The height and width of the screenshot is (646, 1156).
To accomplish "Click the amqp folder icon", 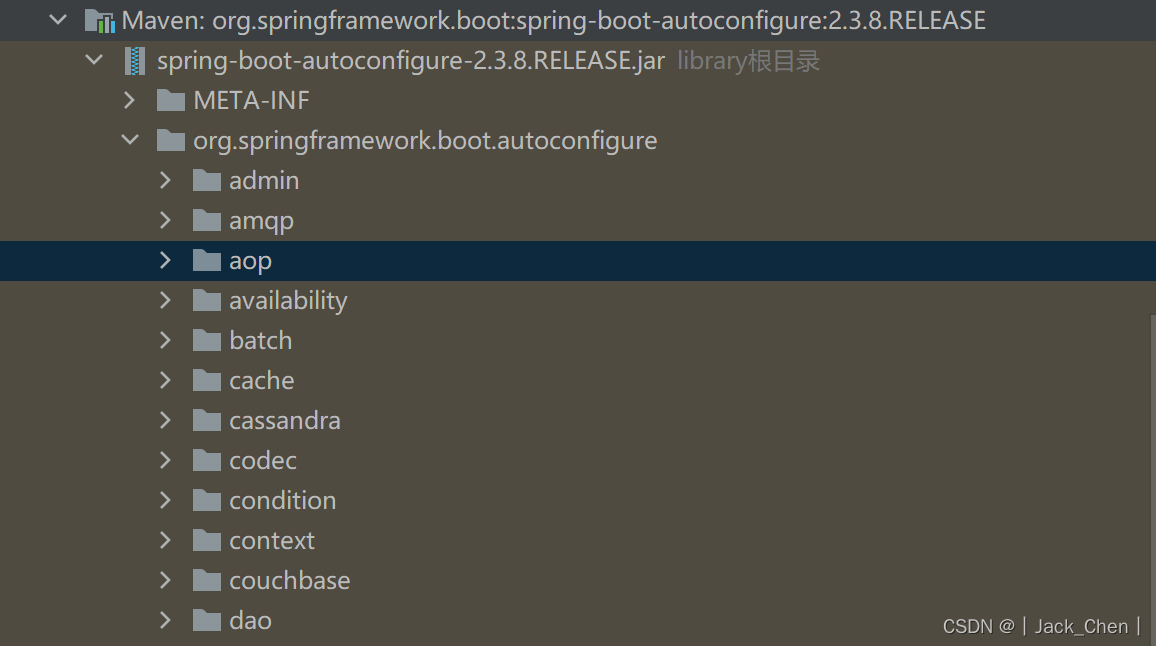I will (206, 220).
